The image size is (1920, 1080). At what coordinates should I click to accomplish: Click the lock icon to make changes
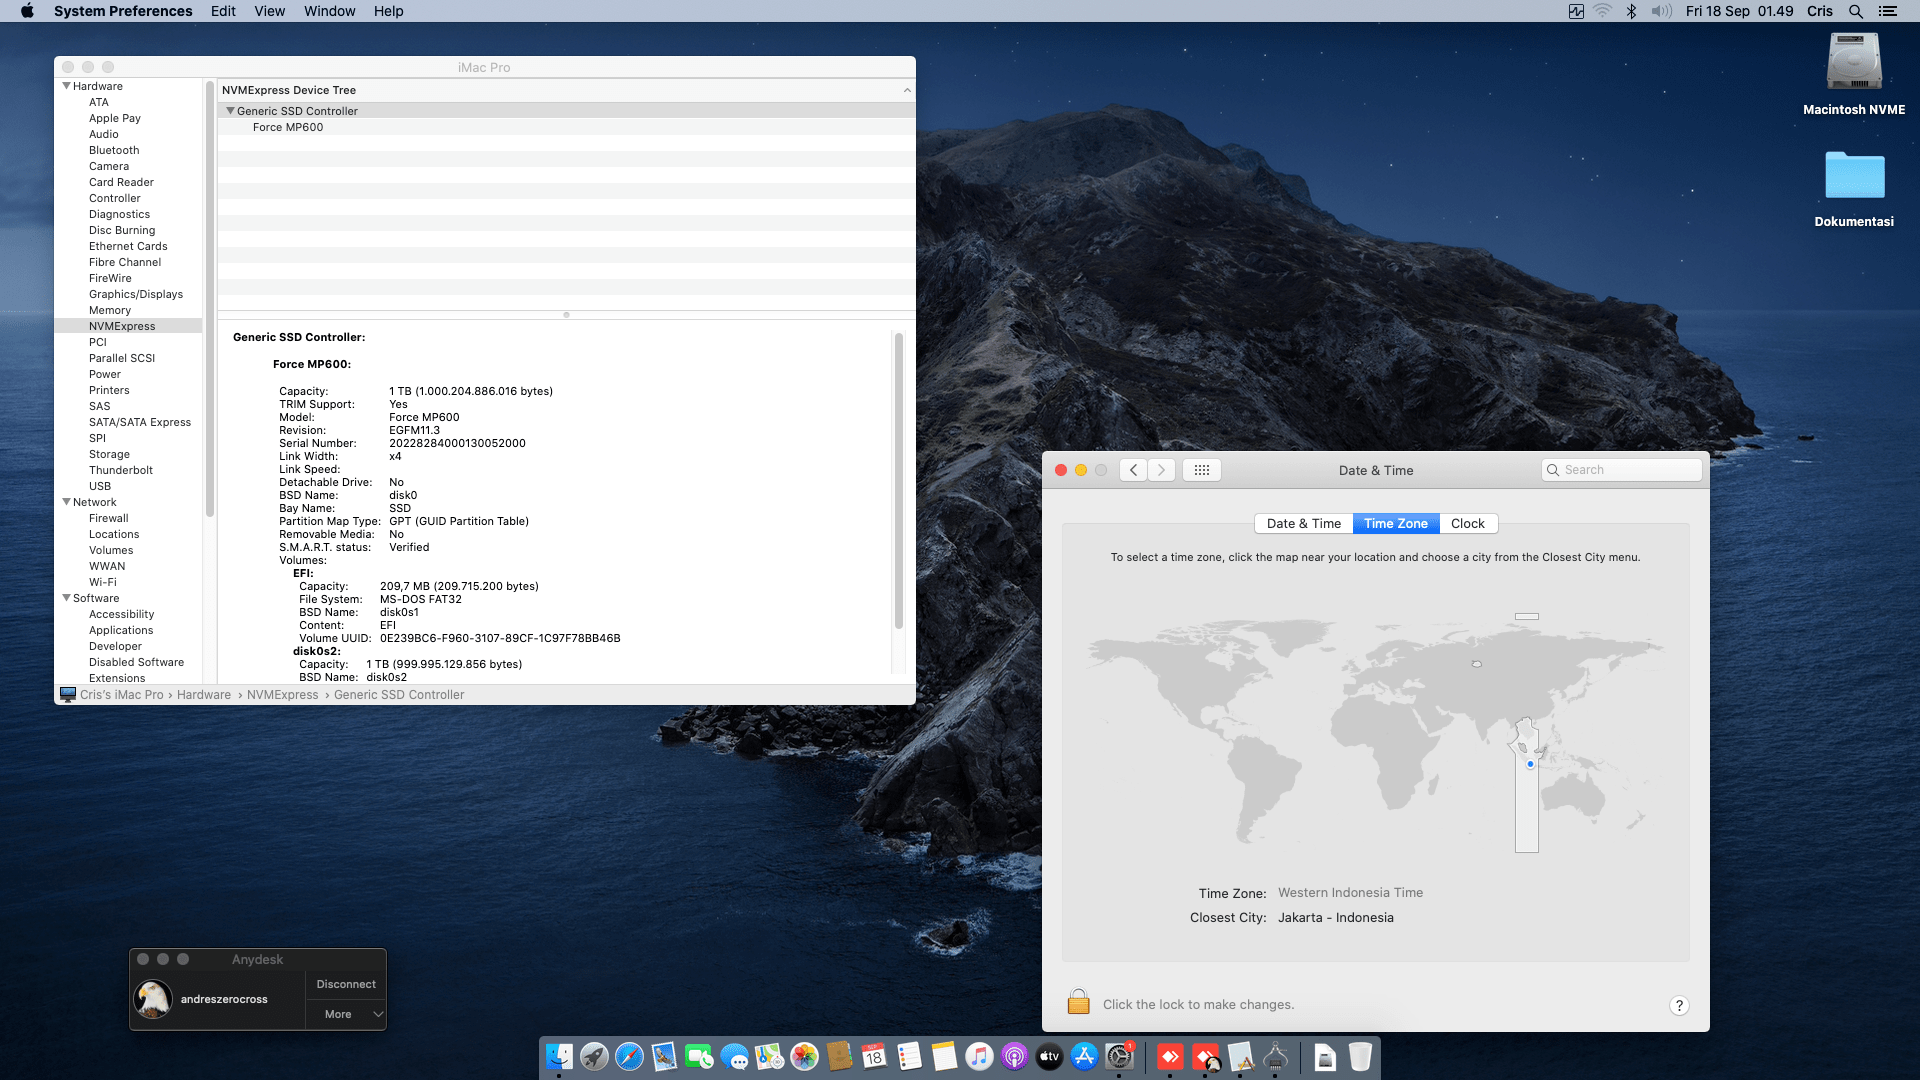click(1078, 1002)
